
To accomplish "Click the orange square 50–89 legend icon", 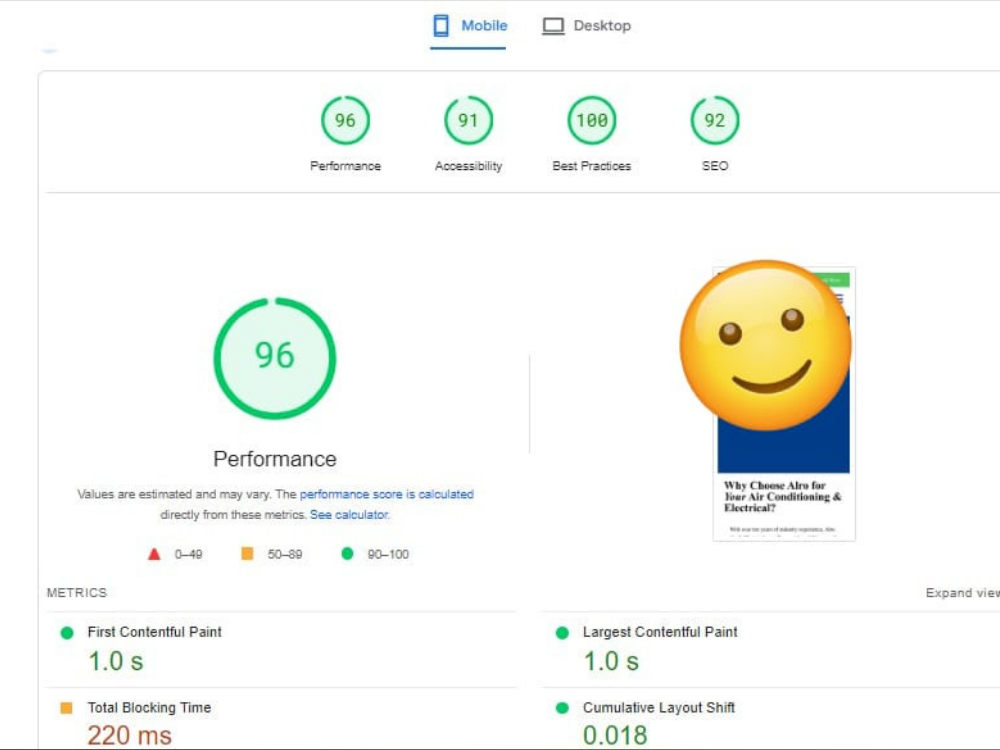I will pyautogui.click(x=247, y=554).
